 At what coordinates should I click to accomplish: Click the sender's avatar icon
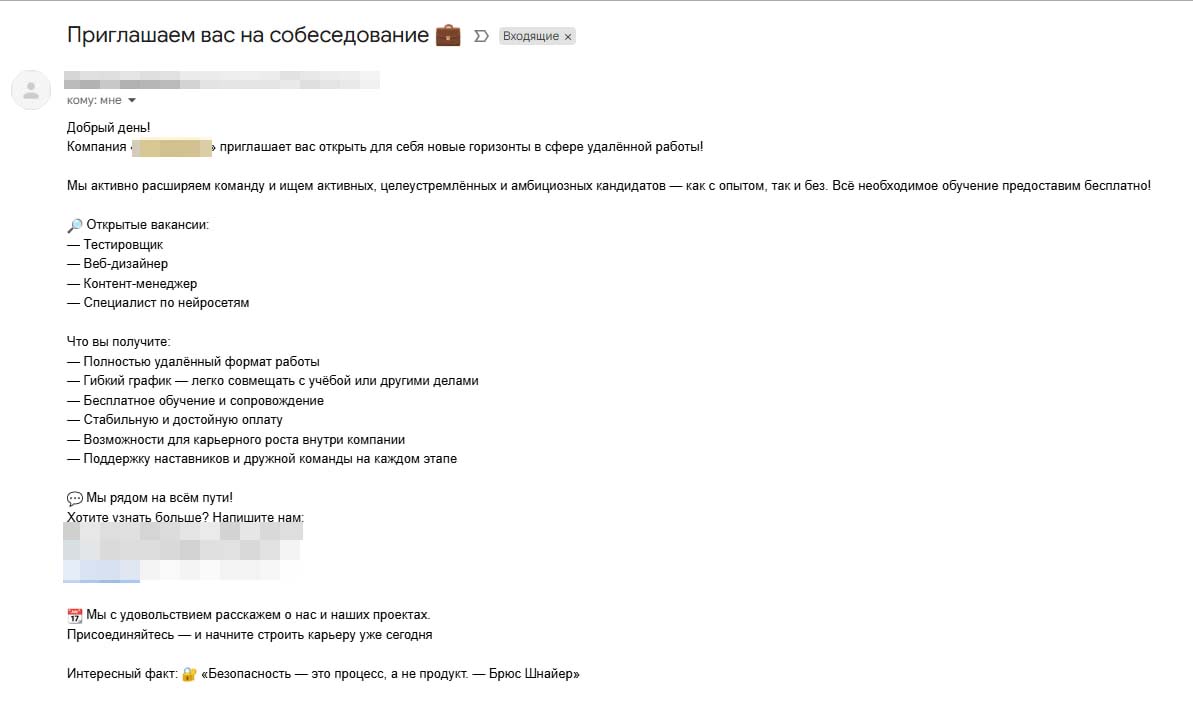coord(31,90)
